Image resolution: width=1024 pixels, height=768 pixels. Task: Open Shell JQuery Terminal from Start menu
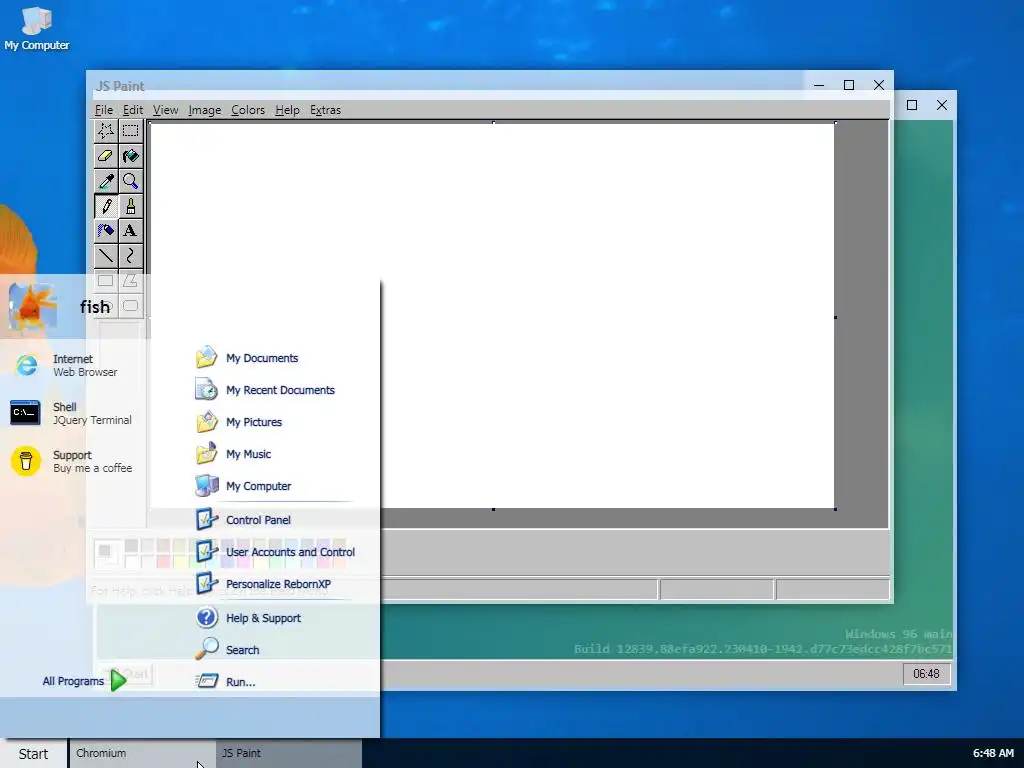pyautogui.click(x=72, y=413)
